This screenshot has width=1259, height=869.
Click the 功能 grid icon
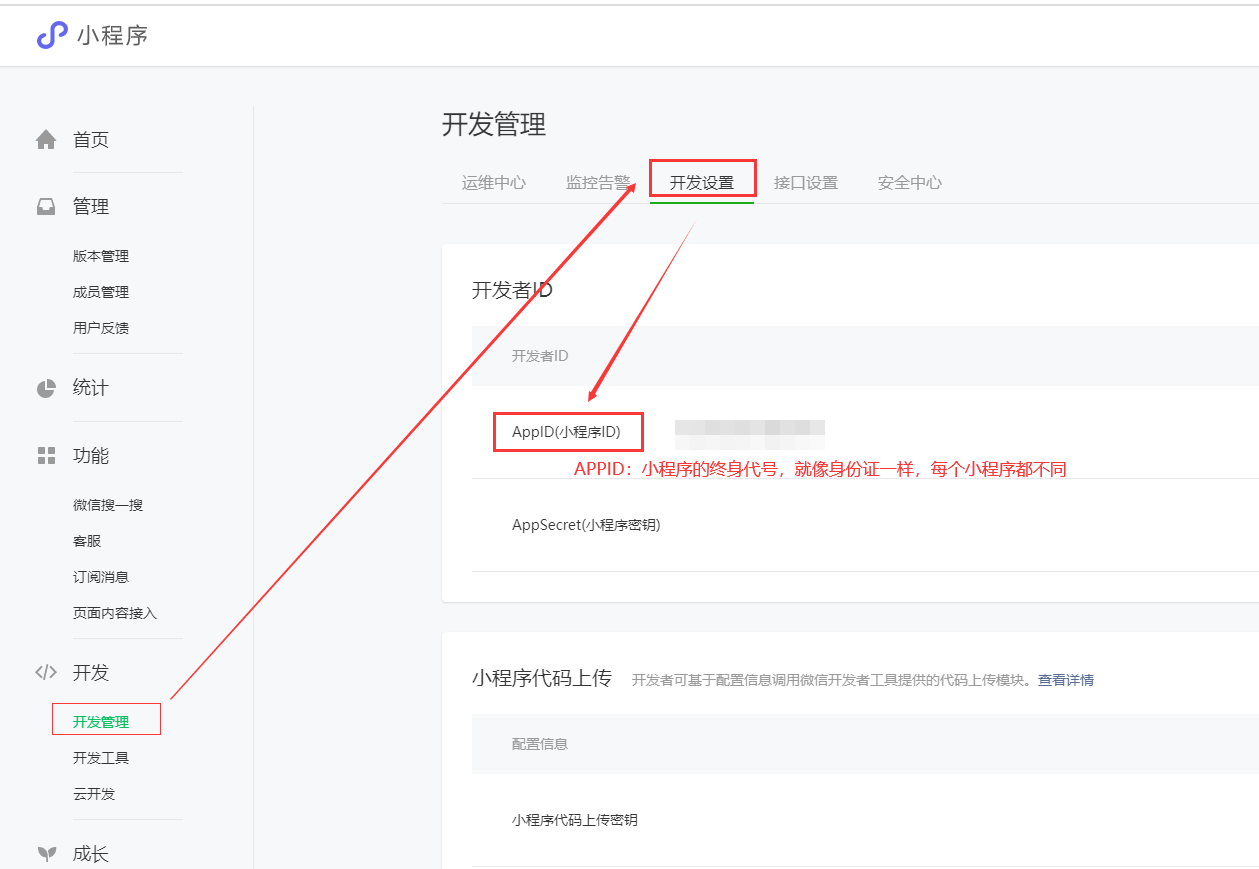click(x=46, y=456)
